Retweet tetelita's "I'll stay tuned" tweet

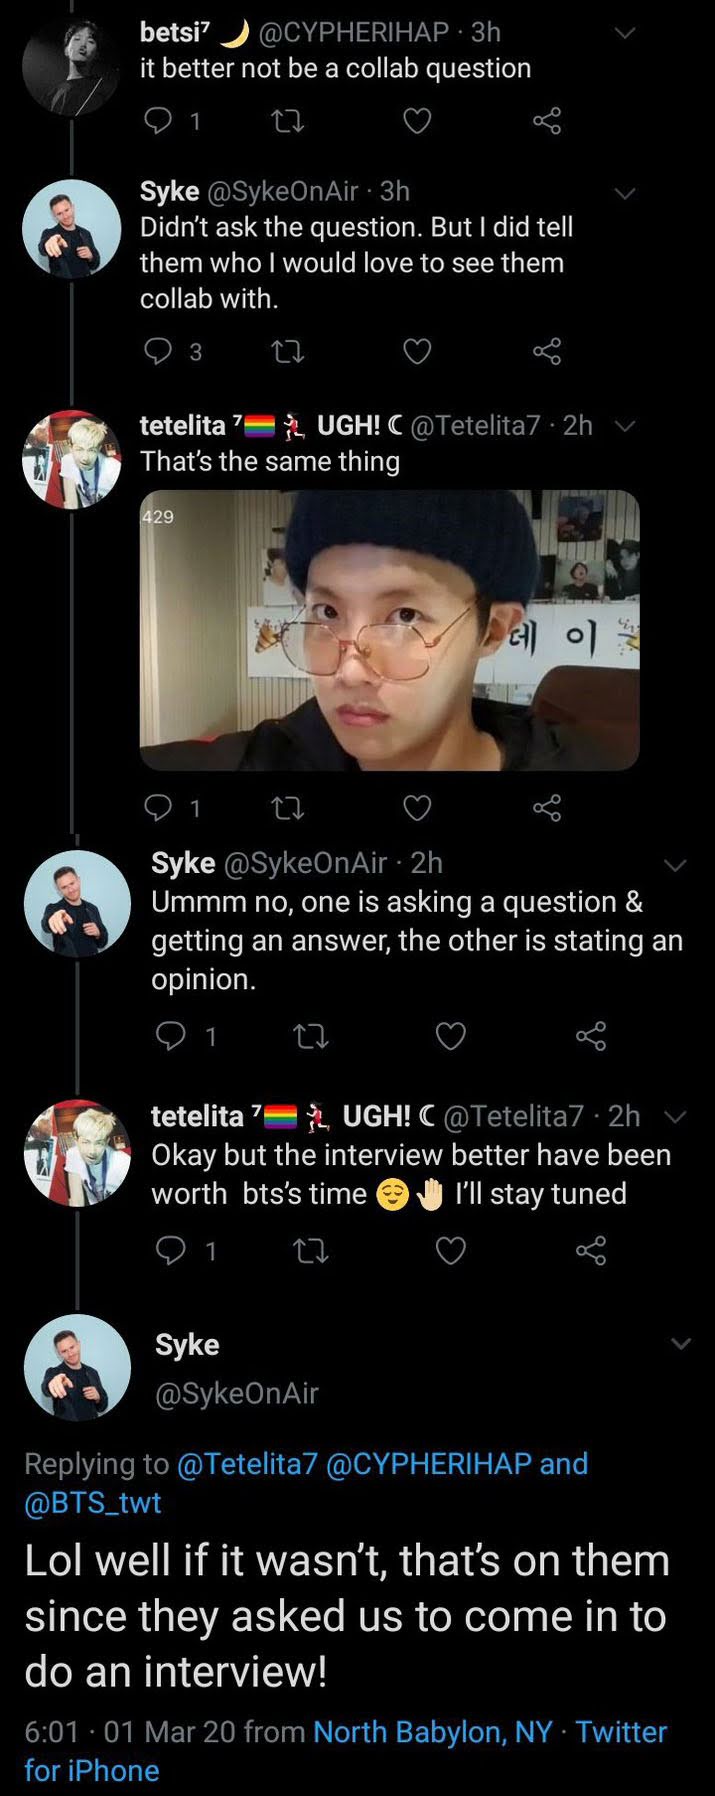pos(311,1250)
